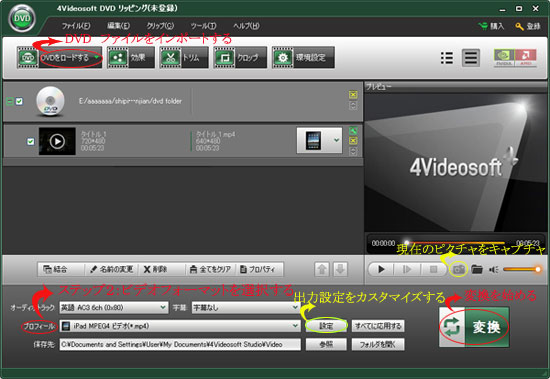Open snapshot folder icon

coord(477,270)
